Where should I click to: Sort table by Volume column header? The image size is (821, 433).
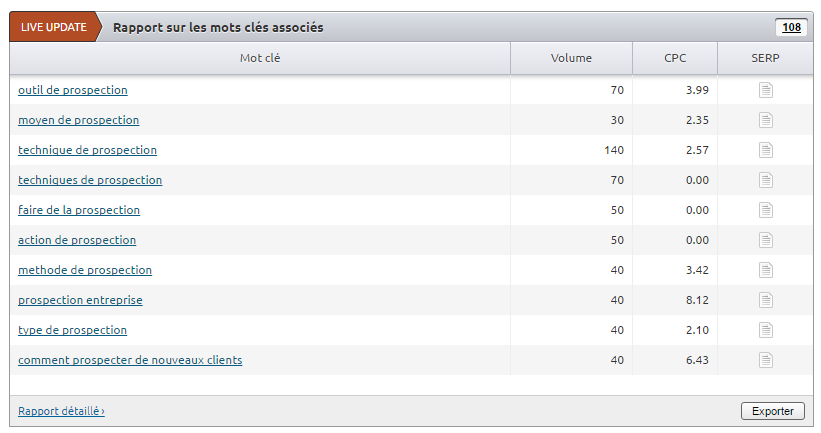(571, 58)
